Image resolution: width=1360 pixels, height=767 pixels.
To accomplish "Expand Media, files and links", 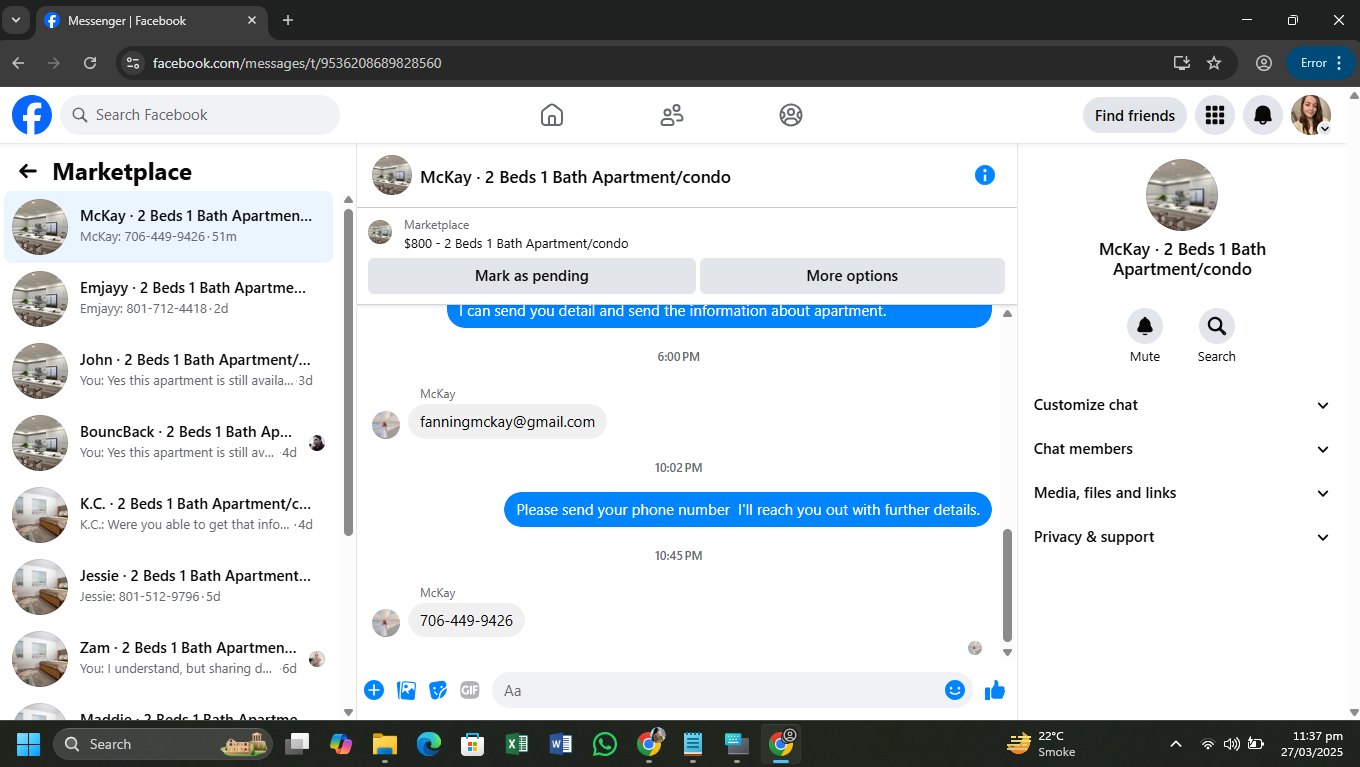I will click(1182, 493).
